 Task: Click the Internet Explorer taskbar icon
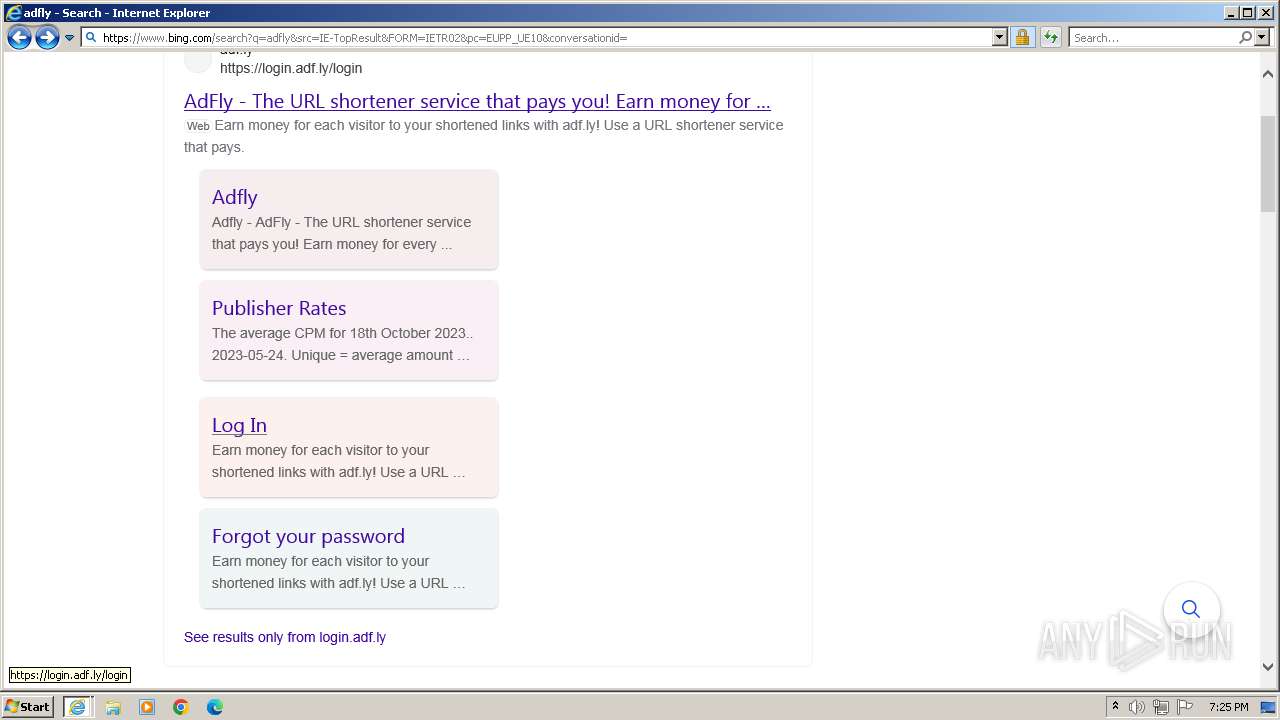click(x=77, y=707)
